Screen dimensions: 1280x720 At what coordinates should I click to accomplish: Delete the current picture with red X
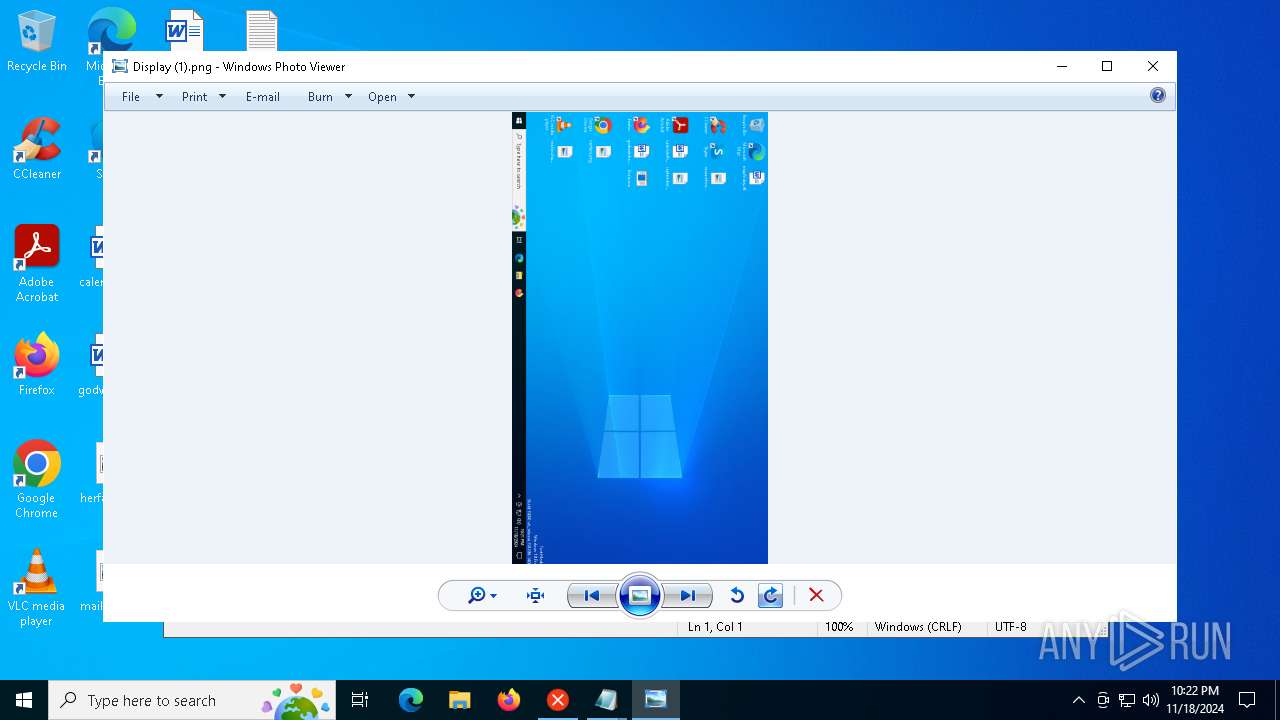coord(816,596)
